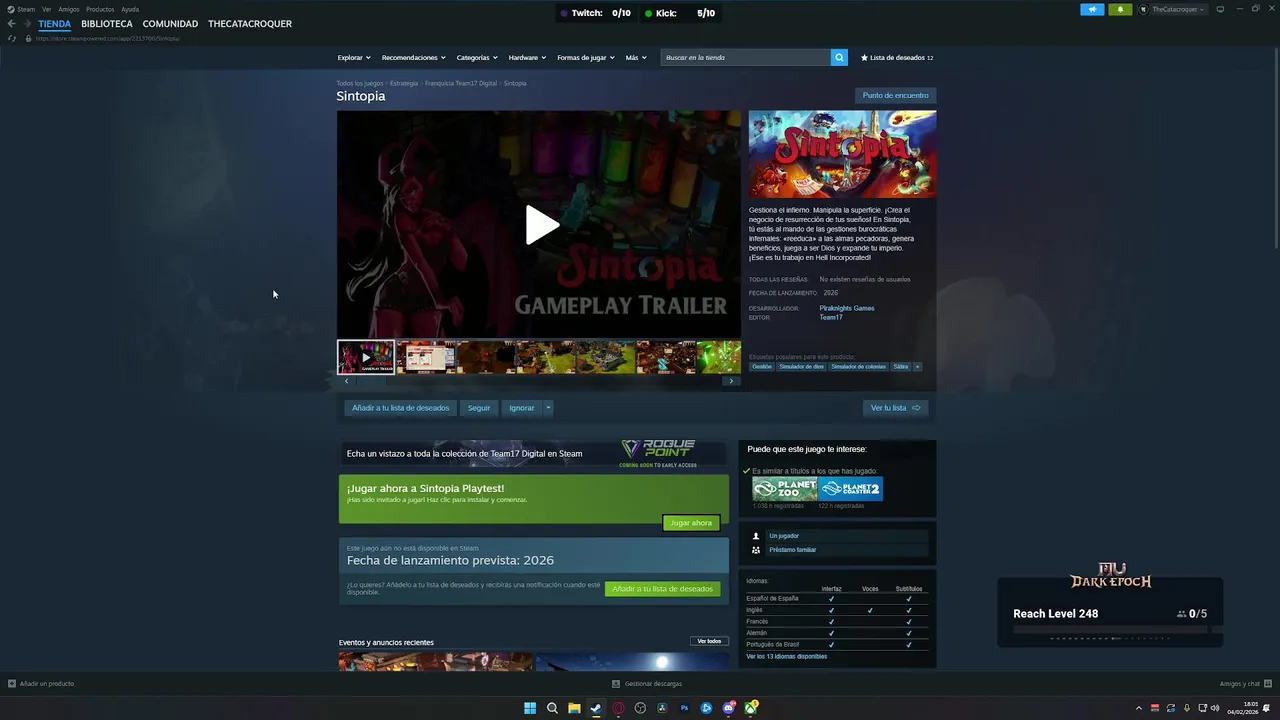Click the Ver tu lista button
The height and width of the screenshot is (720, 1280).
(x=895, y=408)
